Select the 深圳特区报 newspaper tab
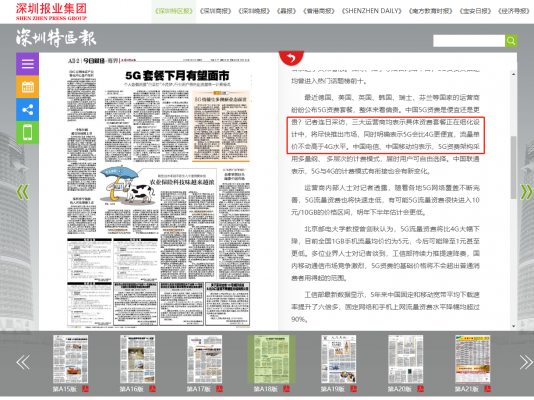The image size is (534, 400). [x=174, y=11]
